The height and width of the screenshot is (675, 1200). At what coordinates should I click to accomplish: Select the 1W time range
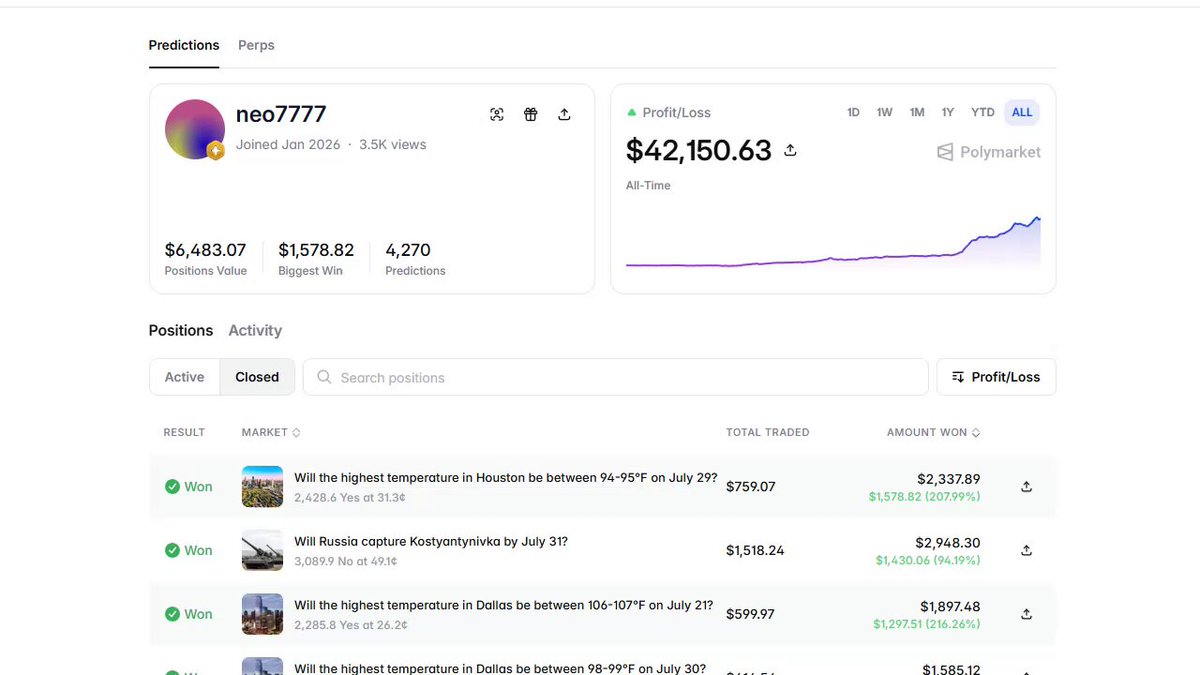tap(885, 112)
